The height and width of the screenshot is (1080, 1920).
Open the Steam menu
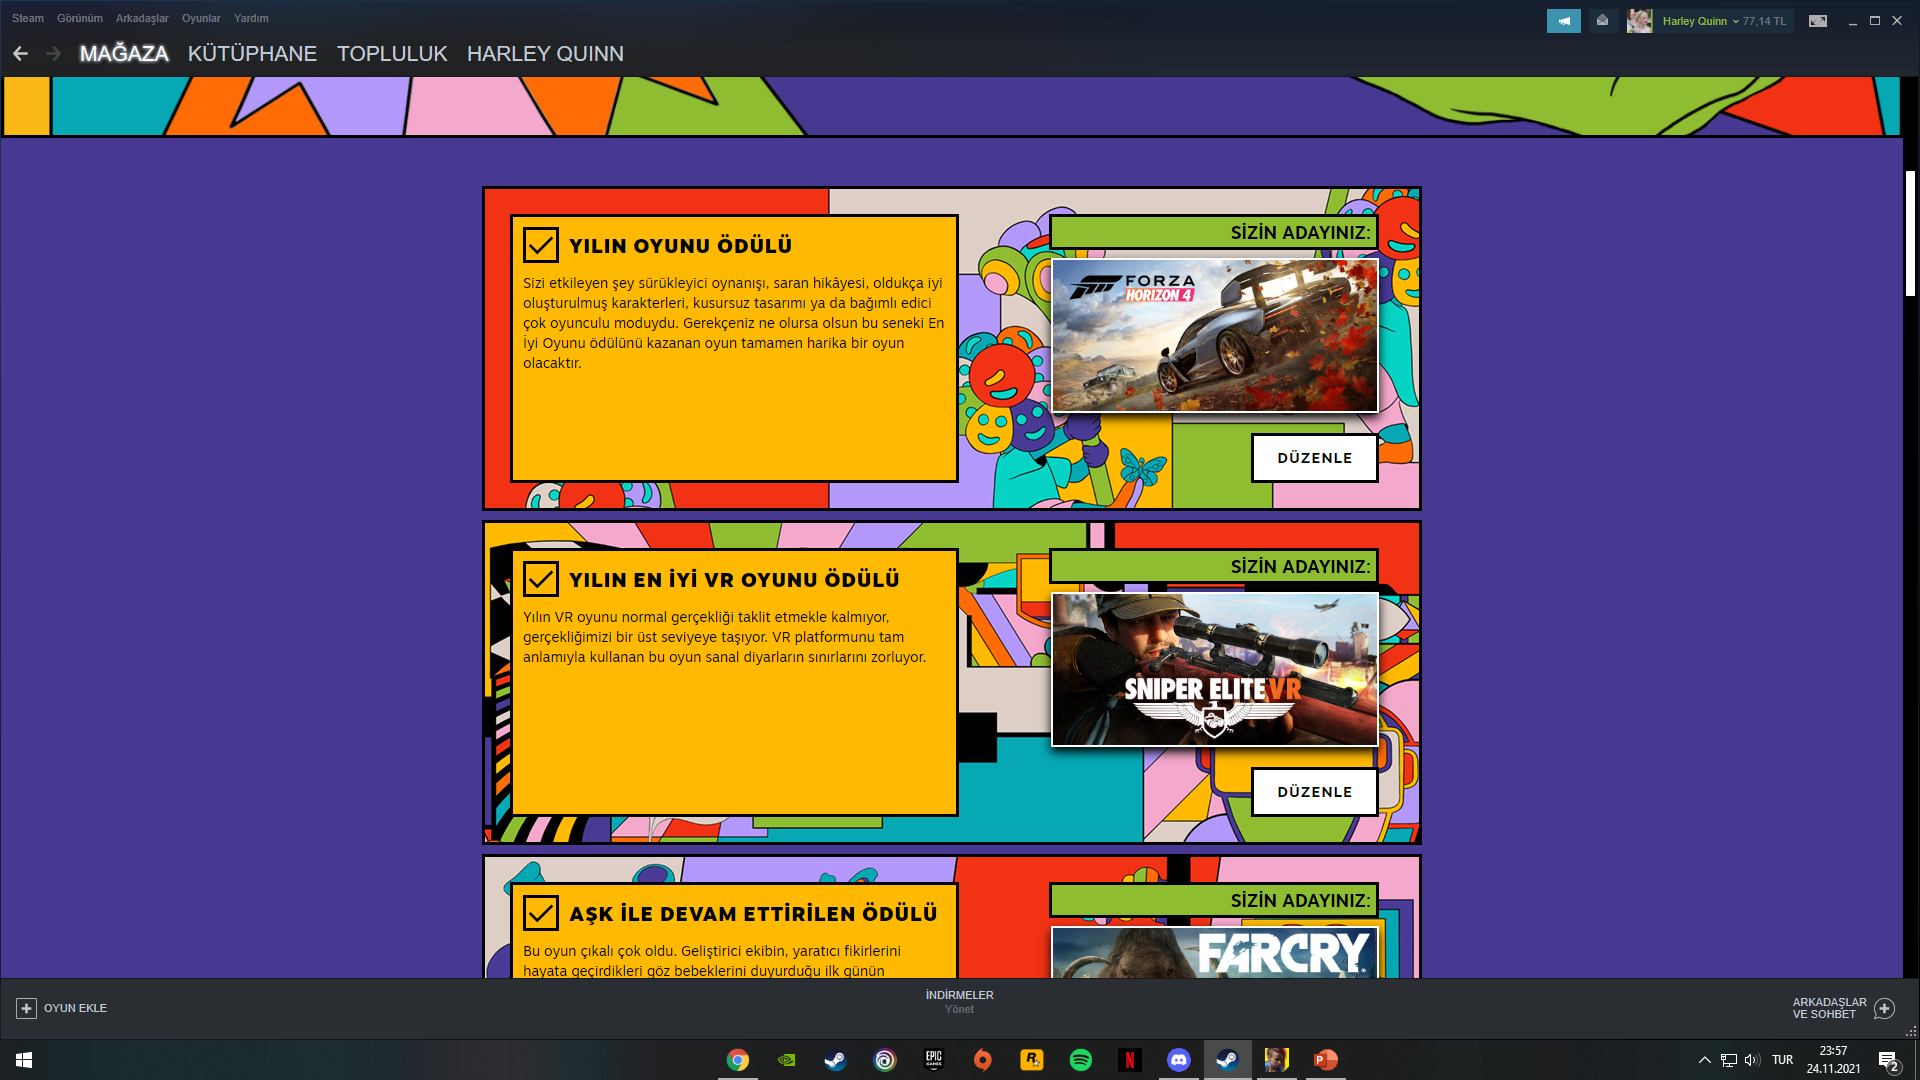point(28,18)
